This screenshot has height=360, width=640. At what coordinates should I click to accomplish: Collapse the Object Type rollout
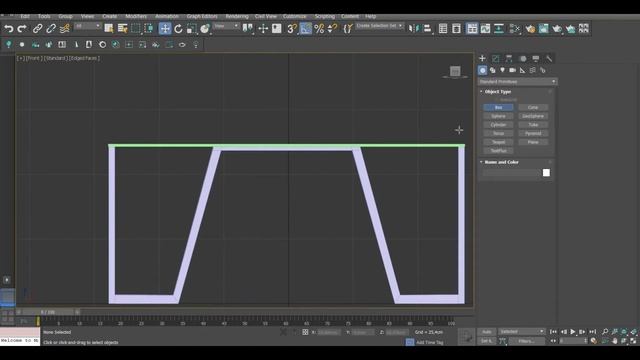pyautogui.click(x=498, y=92)
